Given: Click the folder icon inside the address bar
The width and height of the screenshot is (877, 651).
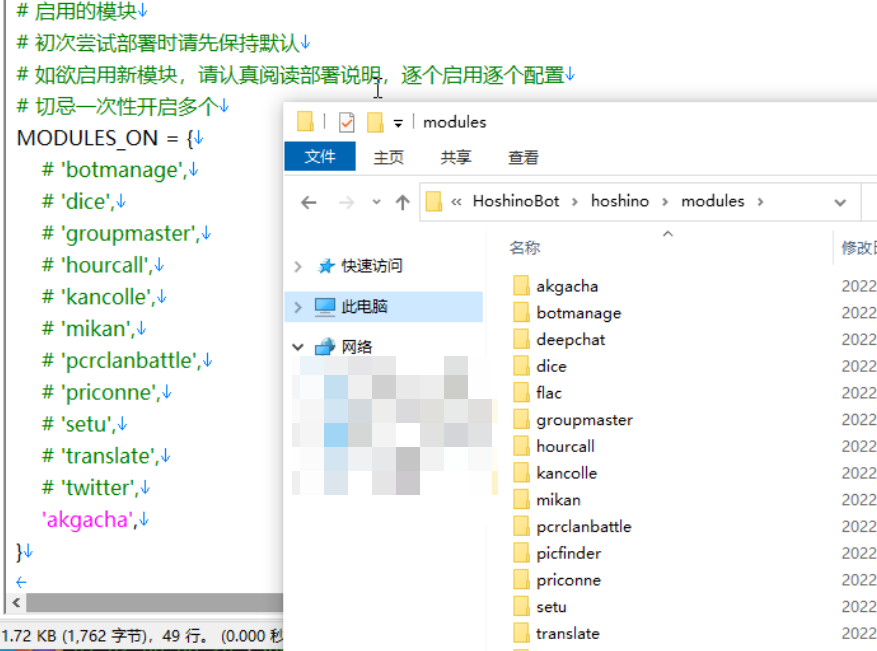Looking at the screenshot, I should tap(434, 200).
